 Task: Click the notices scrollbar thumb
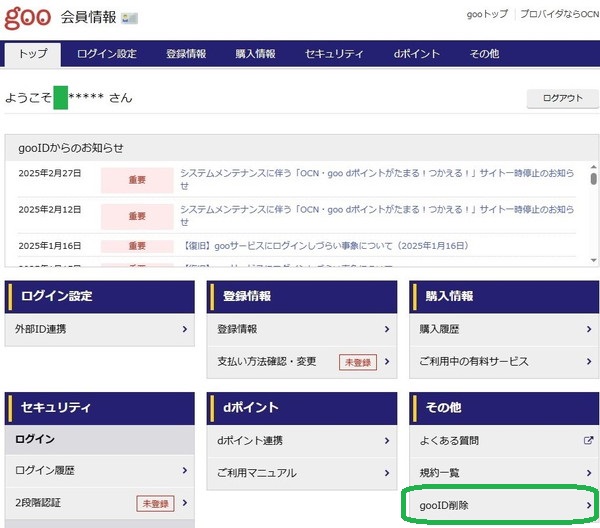click(593, 179)
